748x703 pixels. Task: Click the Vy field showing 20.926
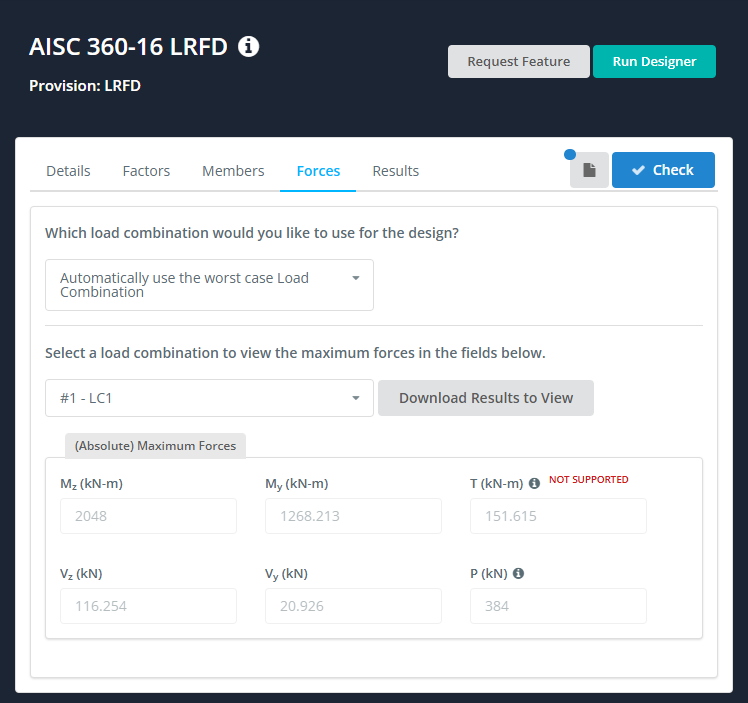(x=353, y=606)
